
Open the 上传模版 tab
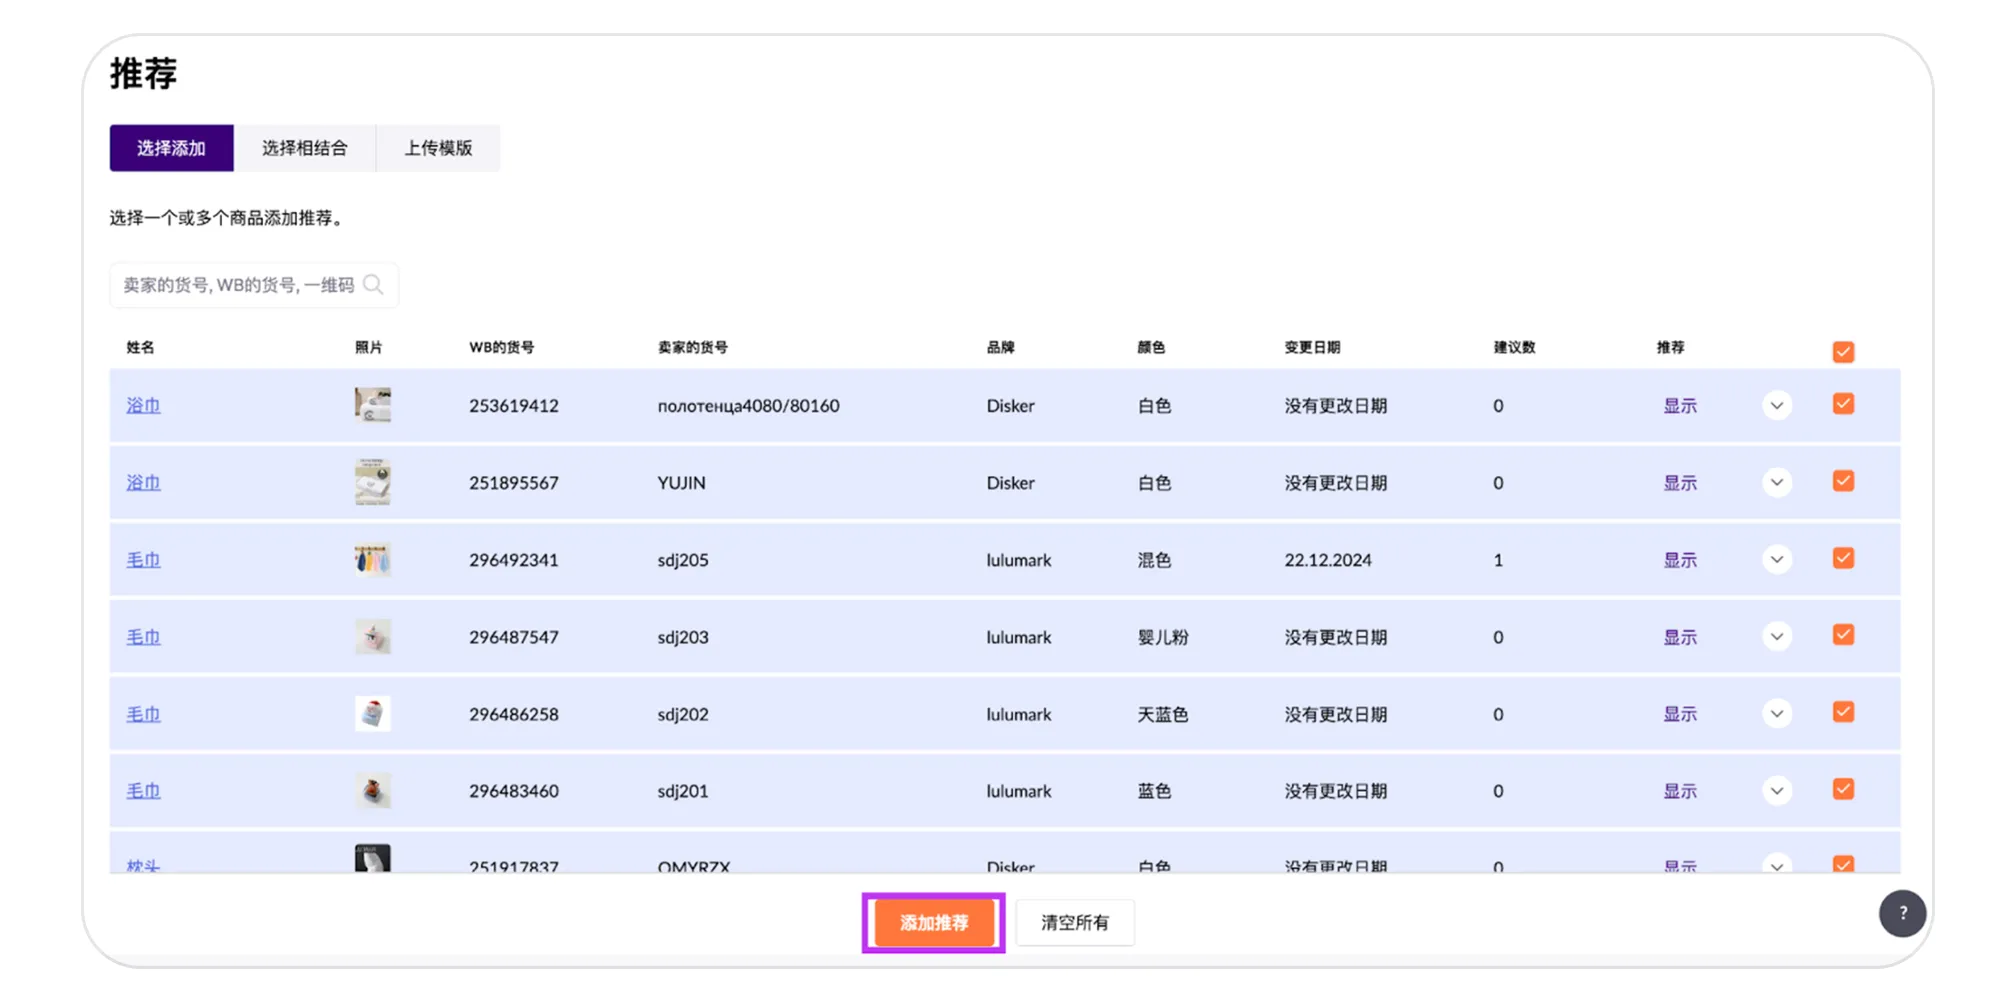[438, 148]
